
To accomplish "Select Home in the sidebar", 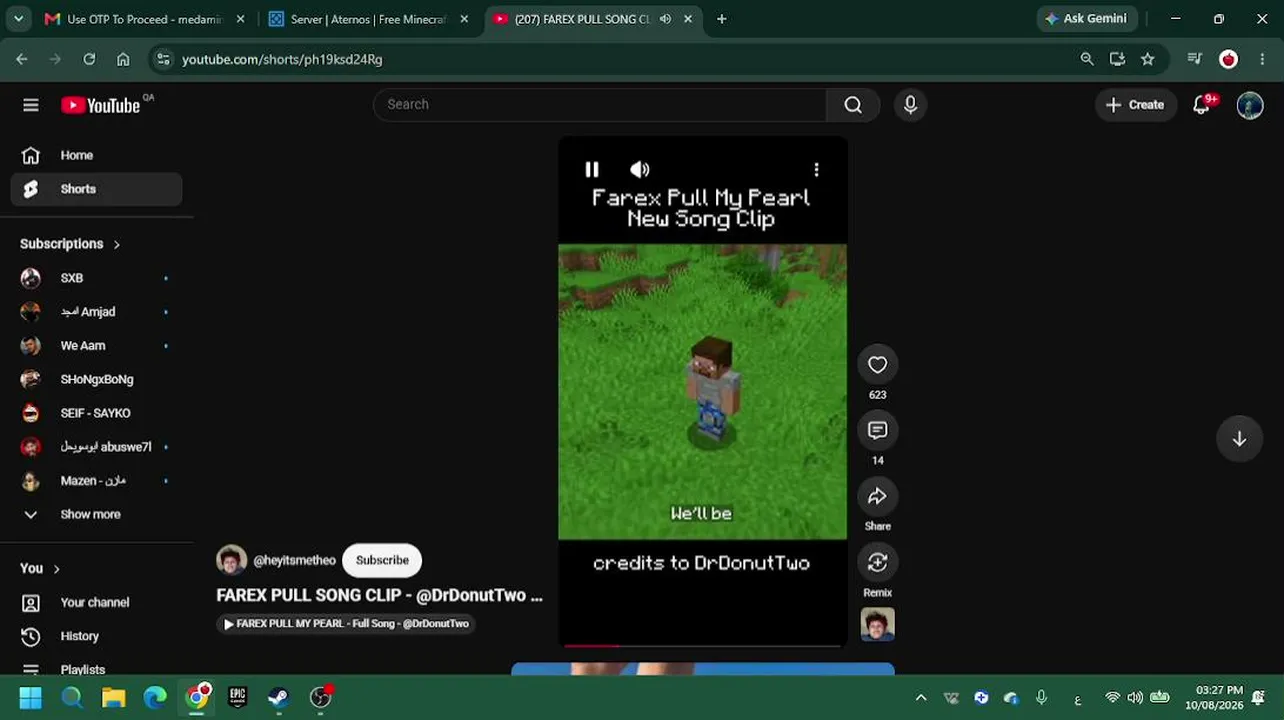I will (96, 155).
